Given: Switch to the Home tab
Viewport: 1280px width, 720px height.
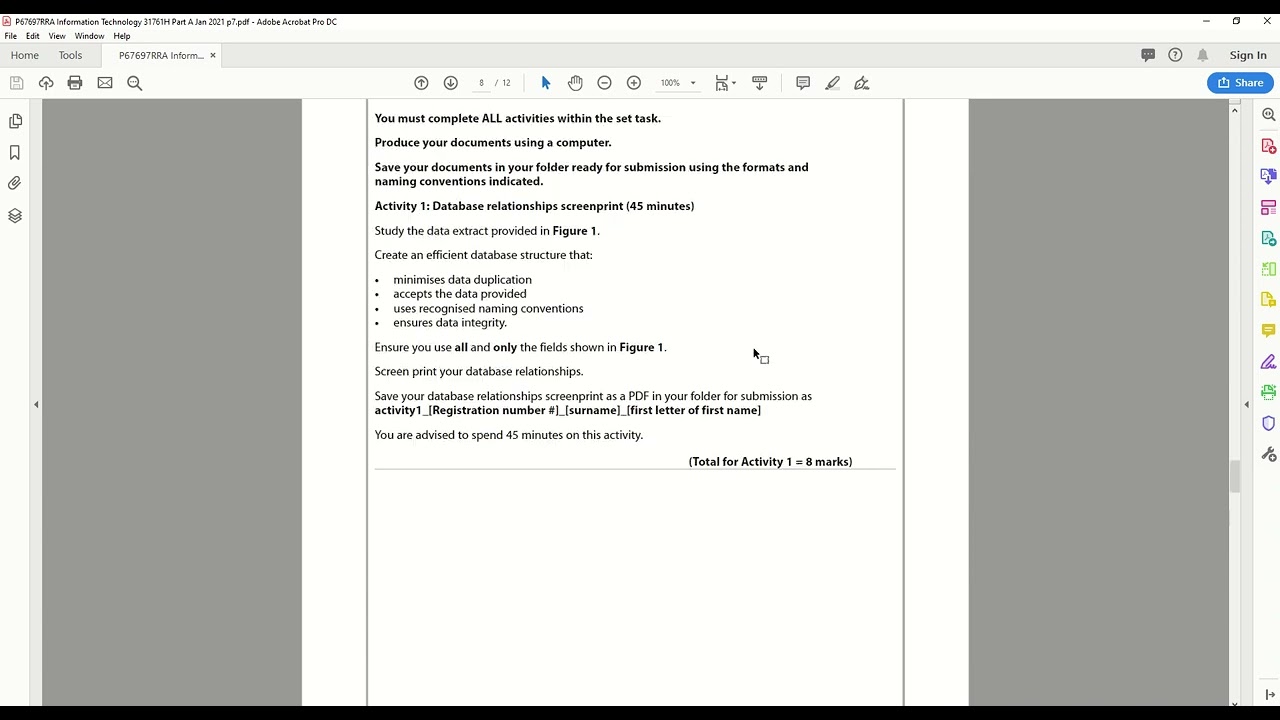Looking at the screenshot, I should (x=24, y=55).
